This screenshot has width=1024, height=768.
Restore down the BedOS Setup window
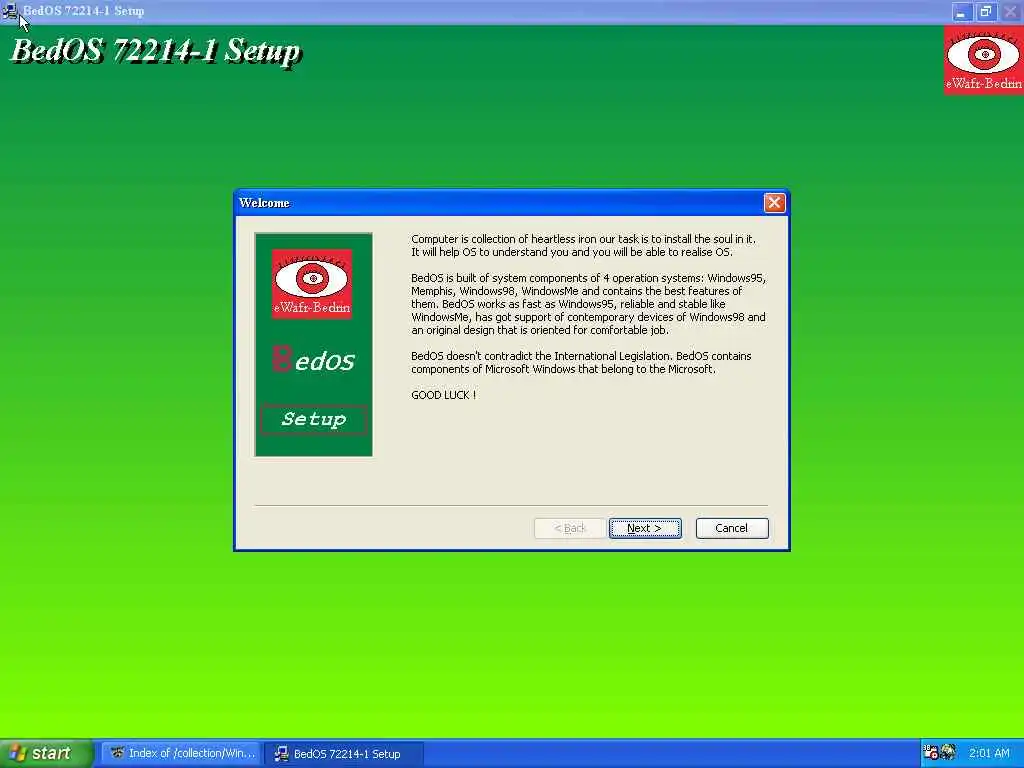[985, 12]
